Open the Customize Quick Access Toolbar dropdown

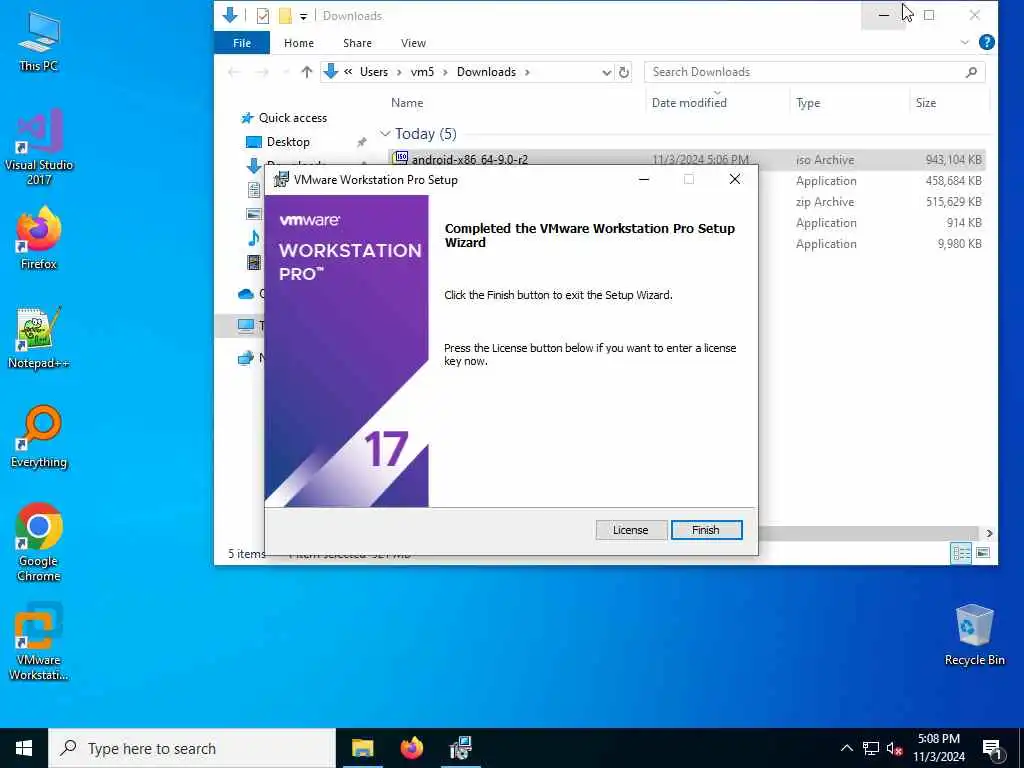[x=304, y=16]
